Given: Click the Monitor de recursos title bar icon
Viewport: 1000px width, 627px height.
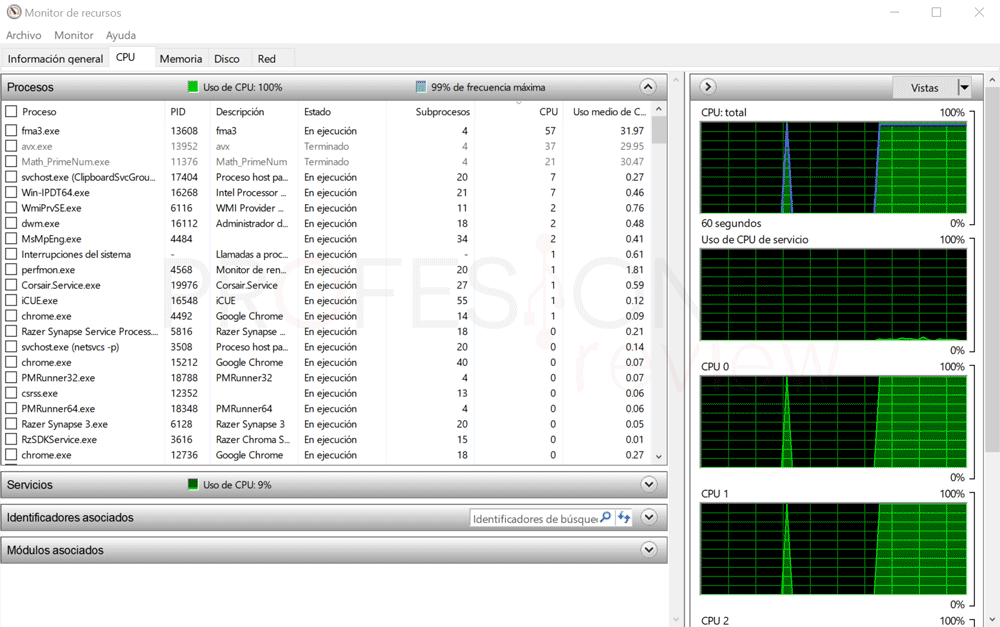Looking at the screenshot, I should (x=14, y=12).
